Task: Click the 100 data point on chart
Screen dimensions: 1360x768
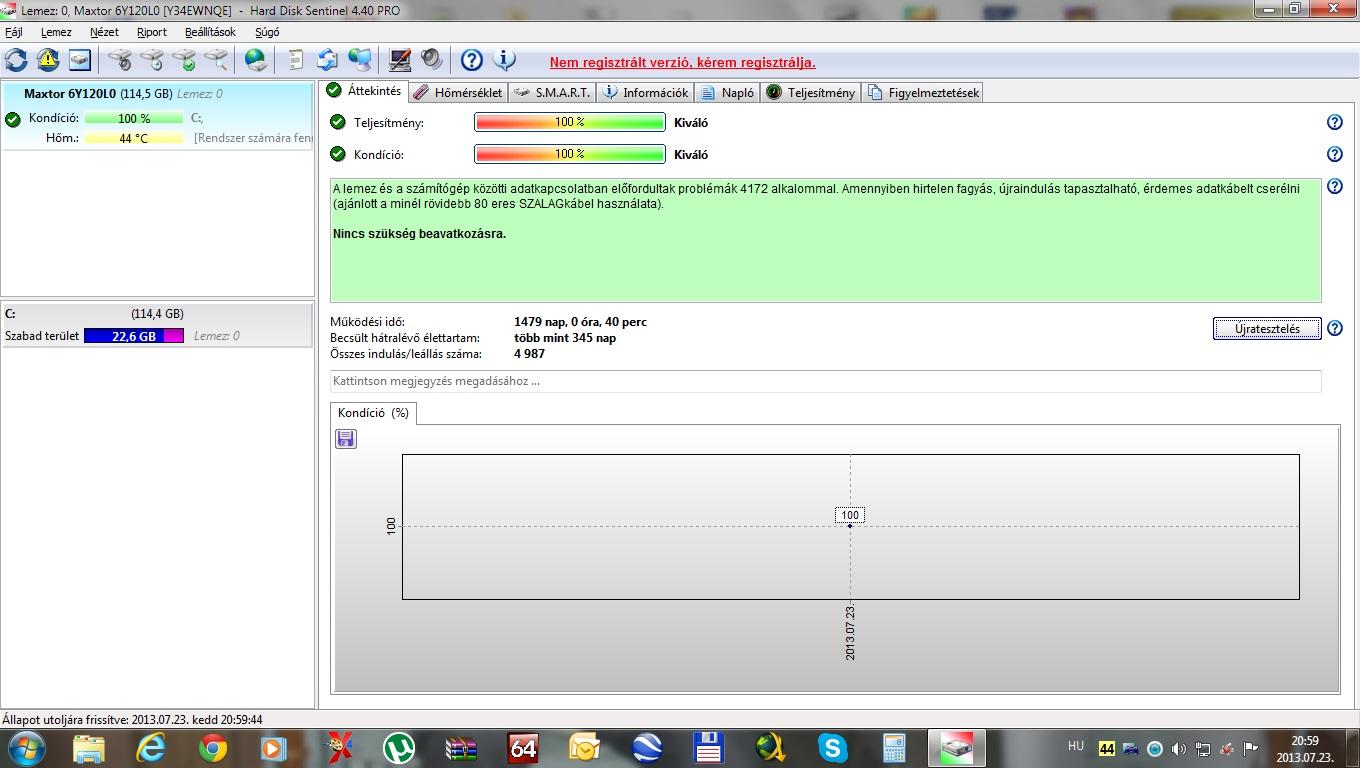Action: click(x=850, y=525)
